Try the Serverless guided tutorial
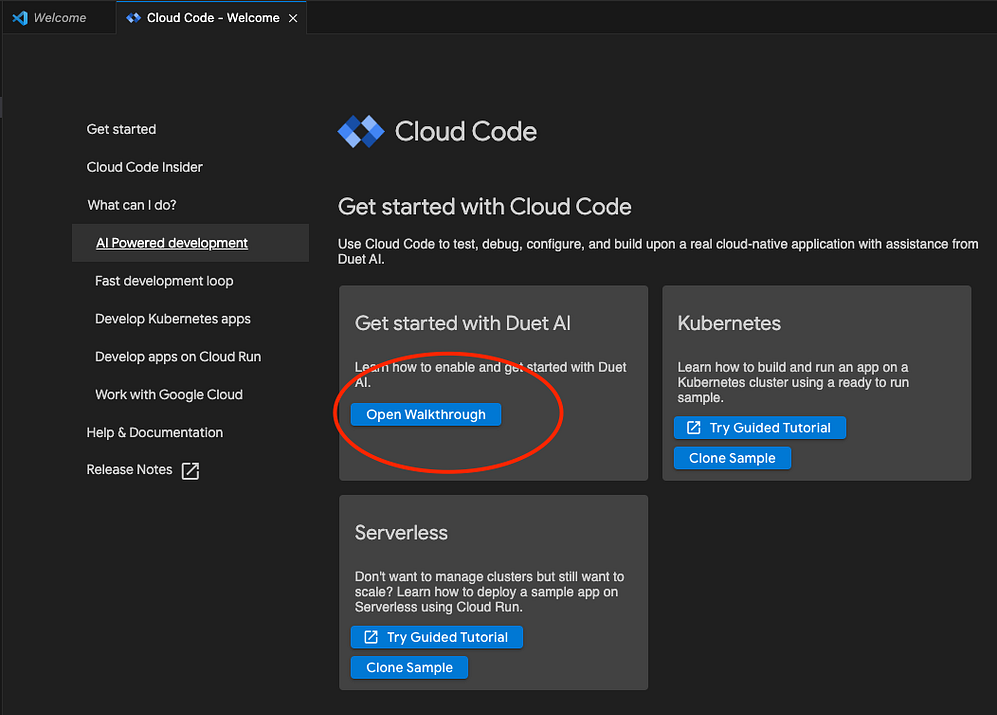The width and height of the screenshot is (997, 715). coord(436,637)
